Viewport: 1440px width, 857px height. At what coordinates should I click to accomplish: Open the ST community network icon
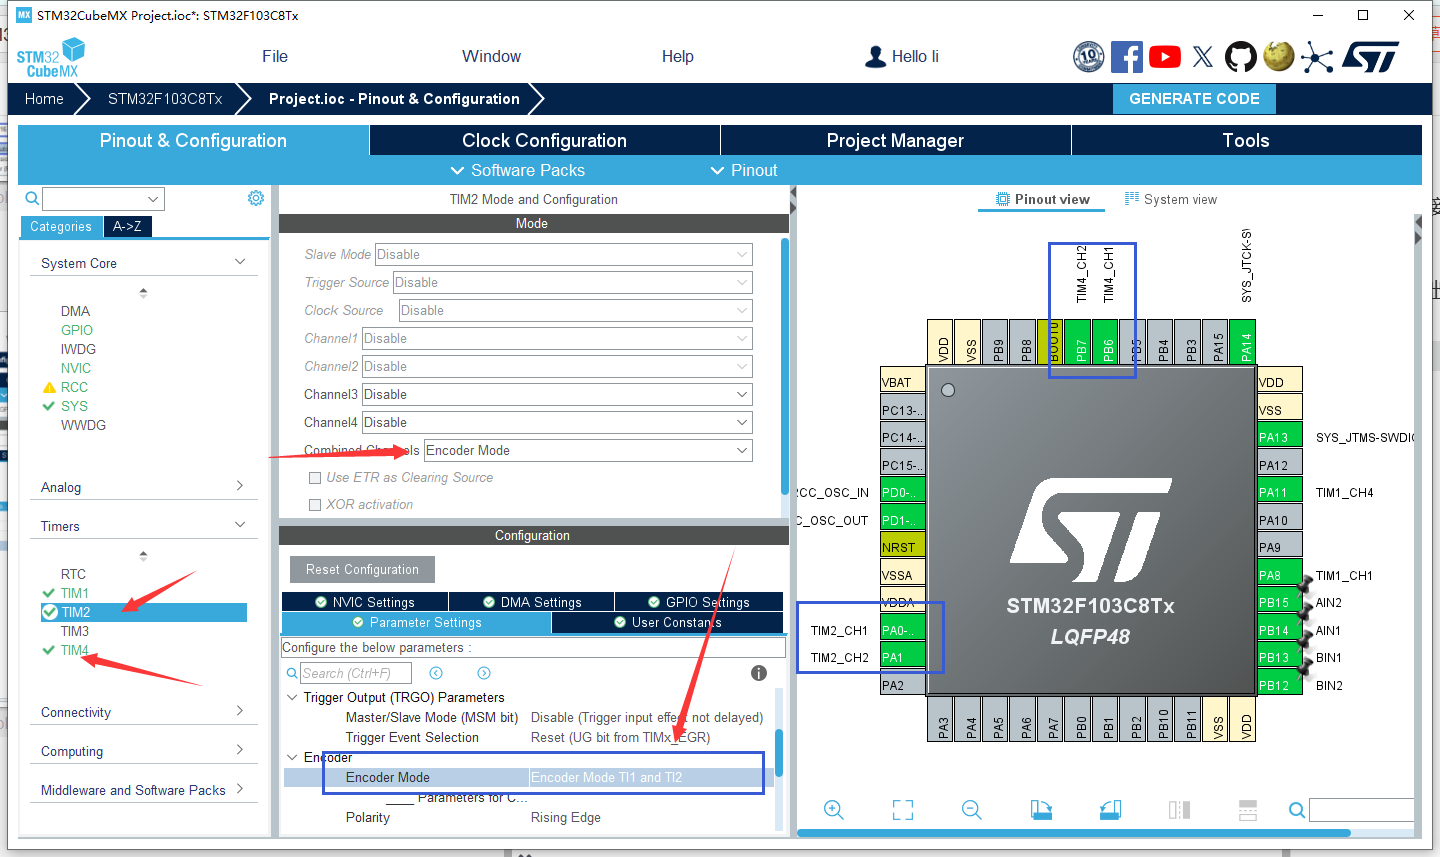(1317, 58)
